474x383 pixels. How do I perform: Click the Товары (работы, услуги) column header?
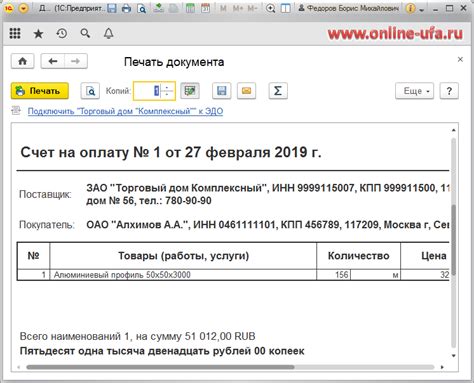pyautogui.click(x=183, y=256)
